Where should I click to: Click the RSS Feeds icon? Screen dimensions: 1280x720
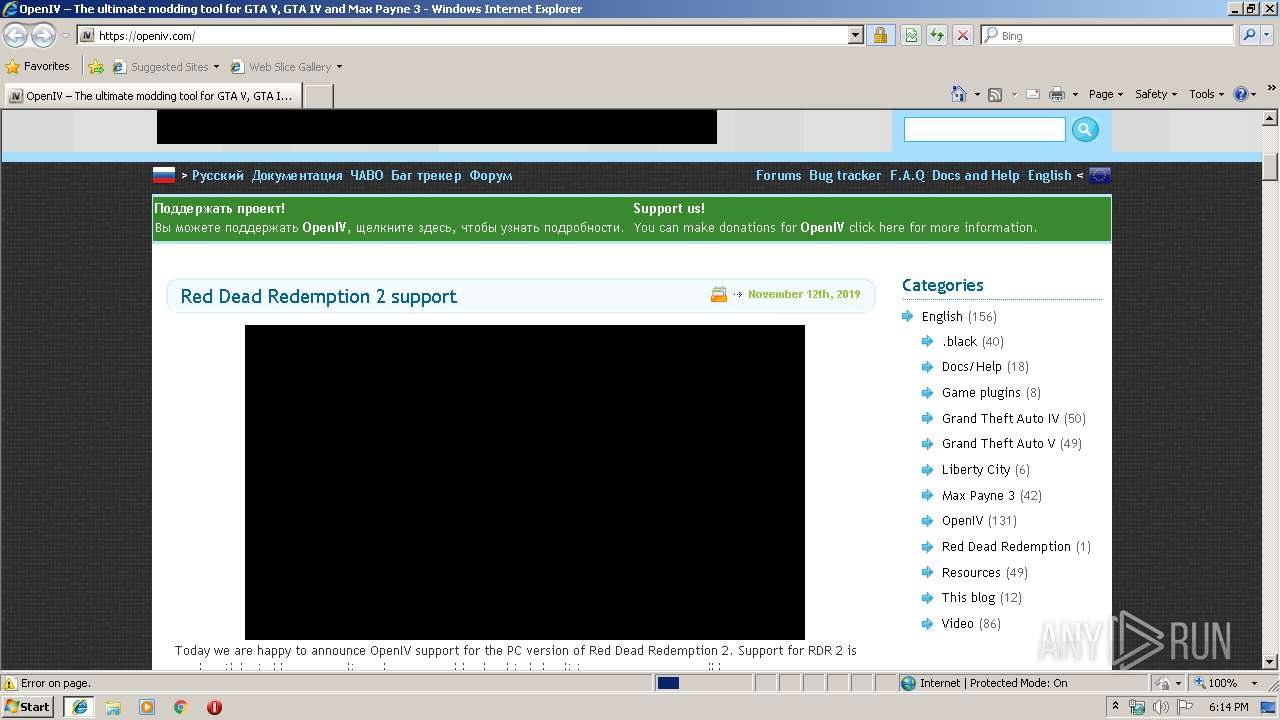click(995, 94)
